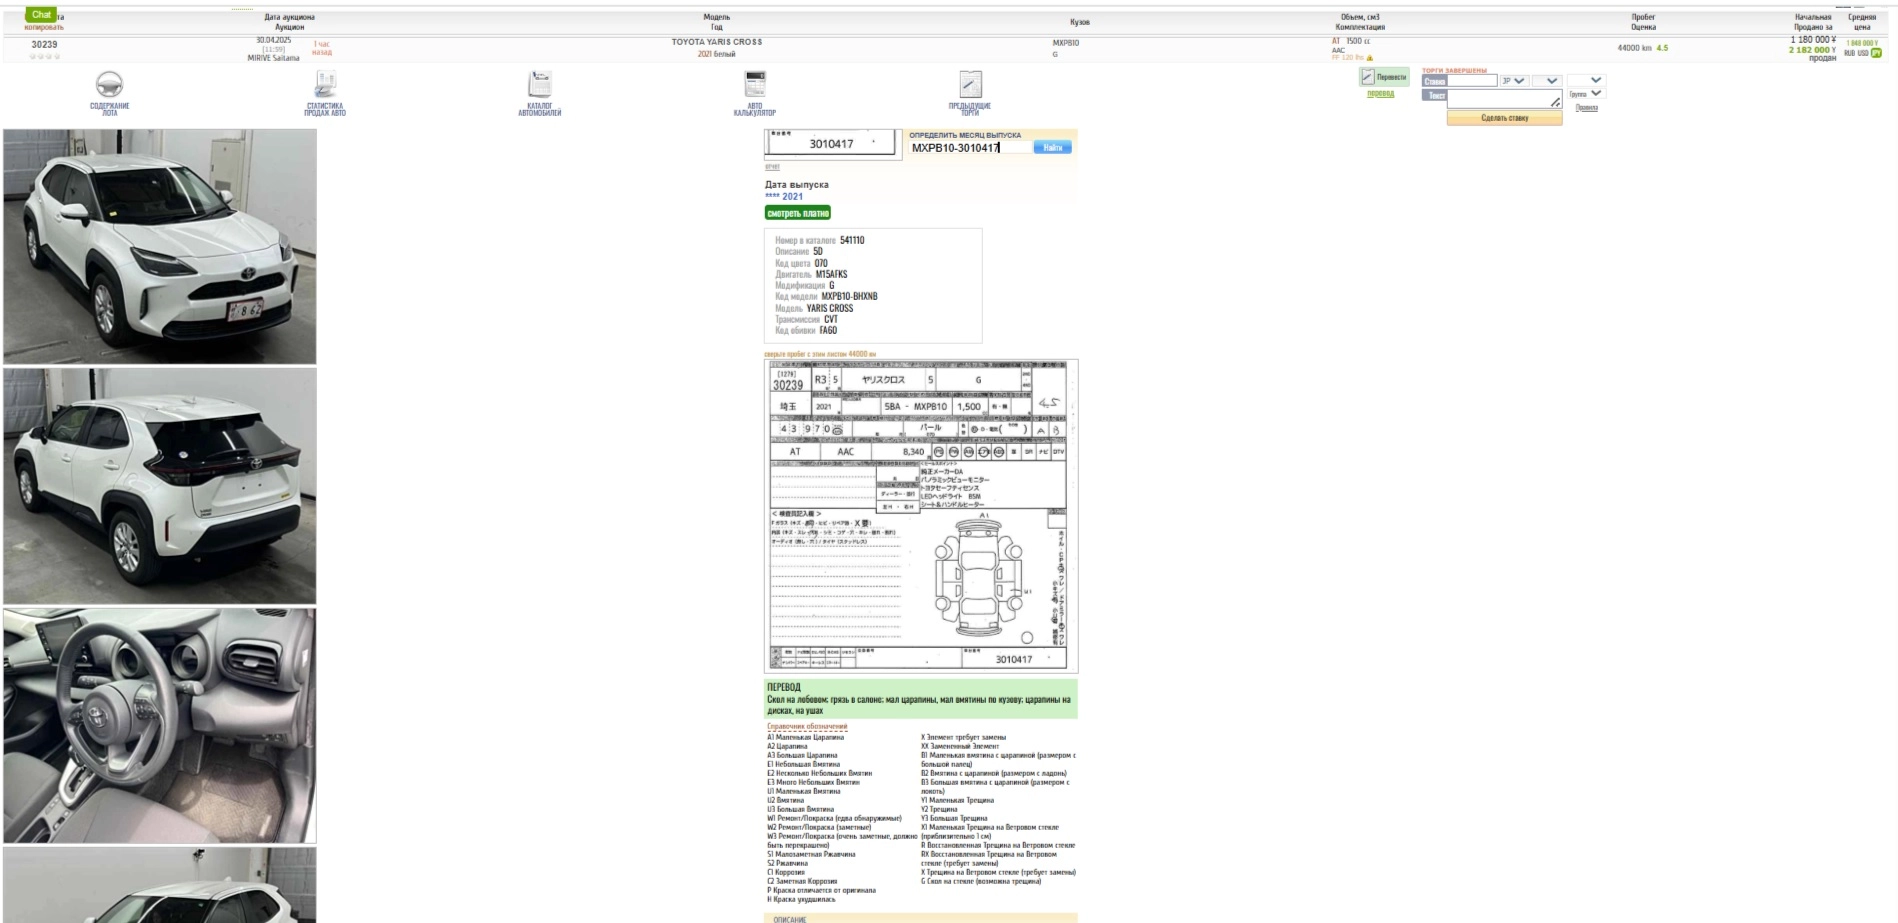Open the partially visible fourth car thumbnail

point(160,885)
